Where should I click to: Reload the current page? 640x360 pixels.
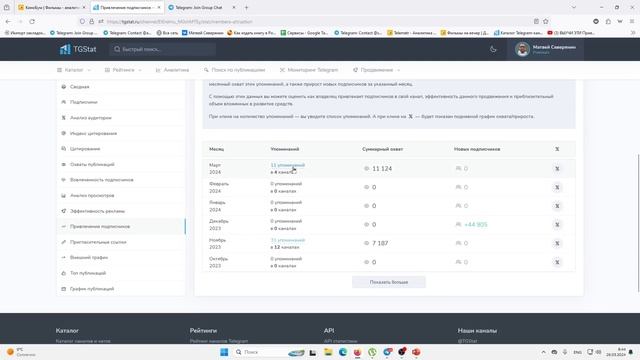click(32, 21)
